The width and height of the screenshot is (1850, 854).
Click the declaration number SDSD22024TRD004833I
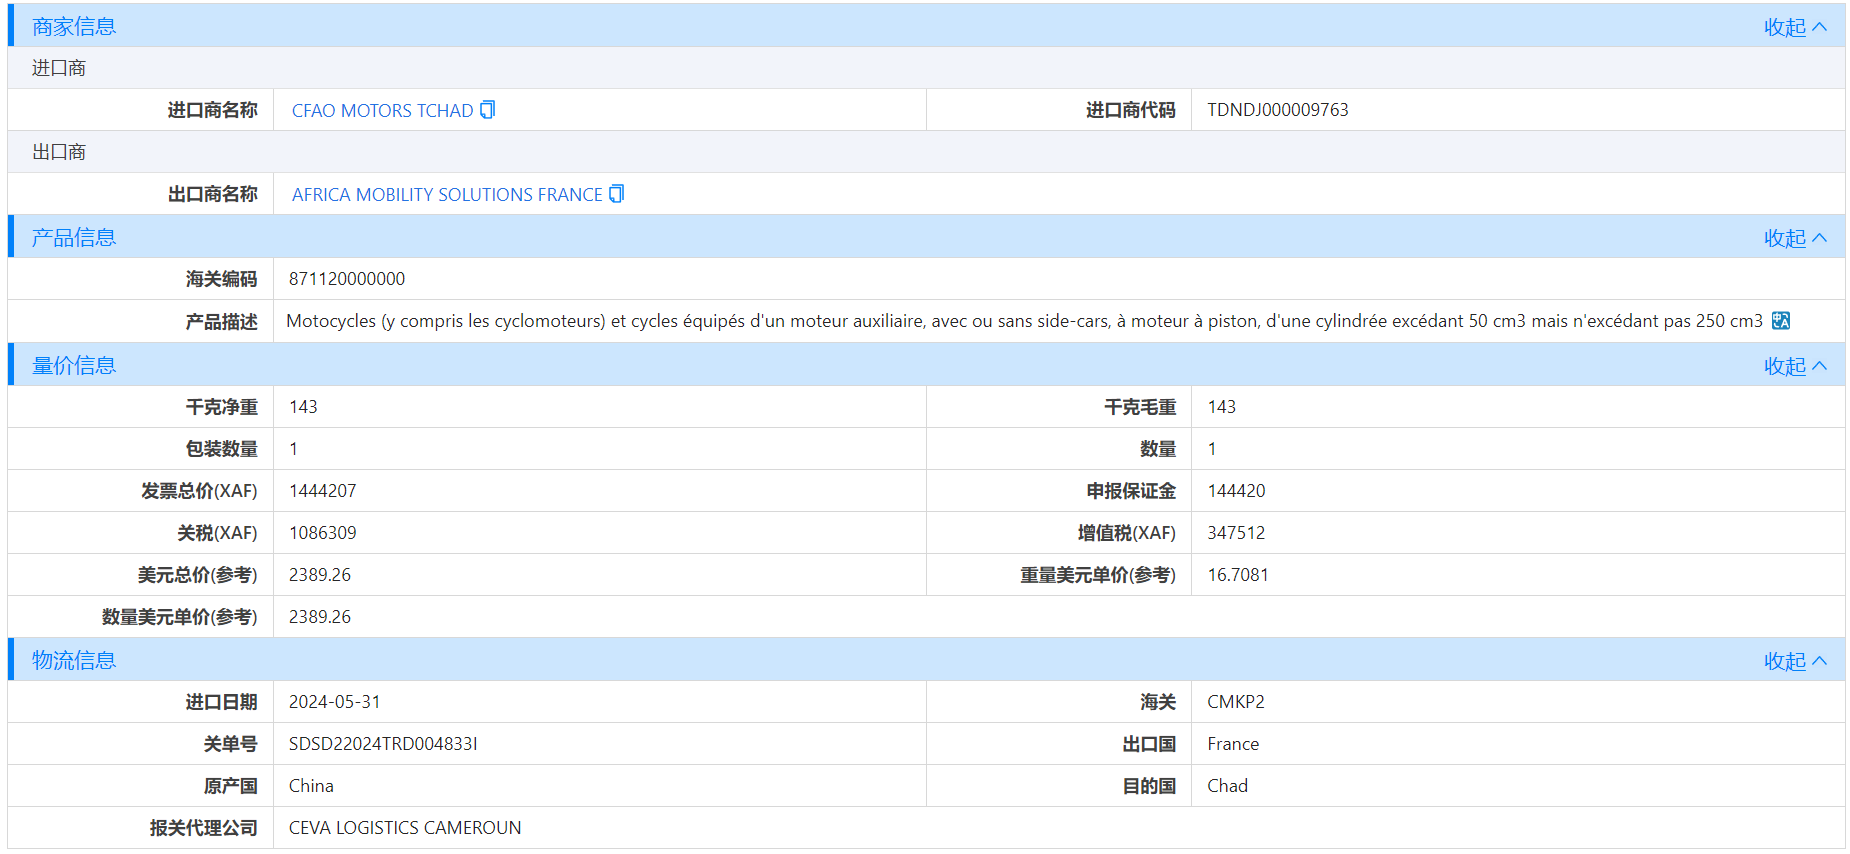tap(383, 744)
